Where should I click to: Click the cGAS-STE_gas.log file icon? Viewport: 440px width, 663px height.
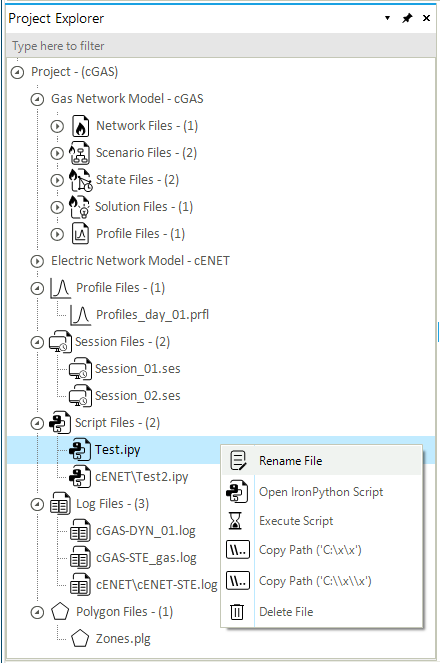click(x=80, y=558)
